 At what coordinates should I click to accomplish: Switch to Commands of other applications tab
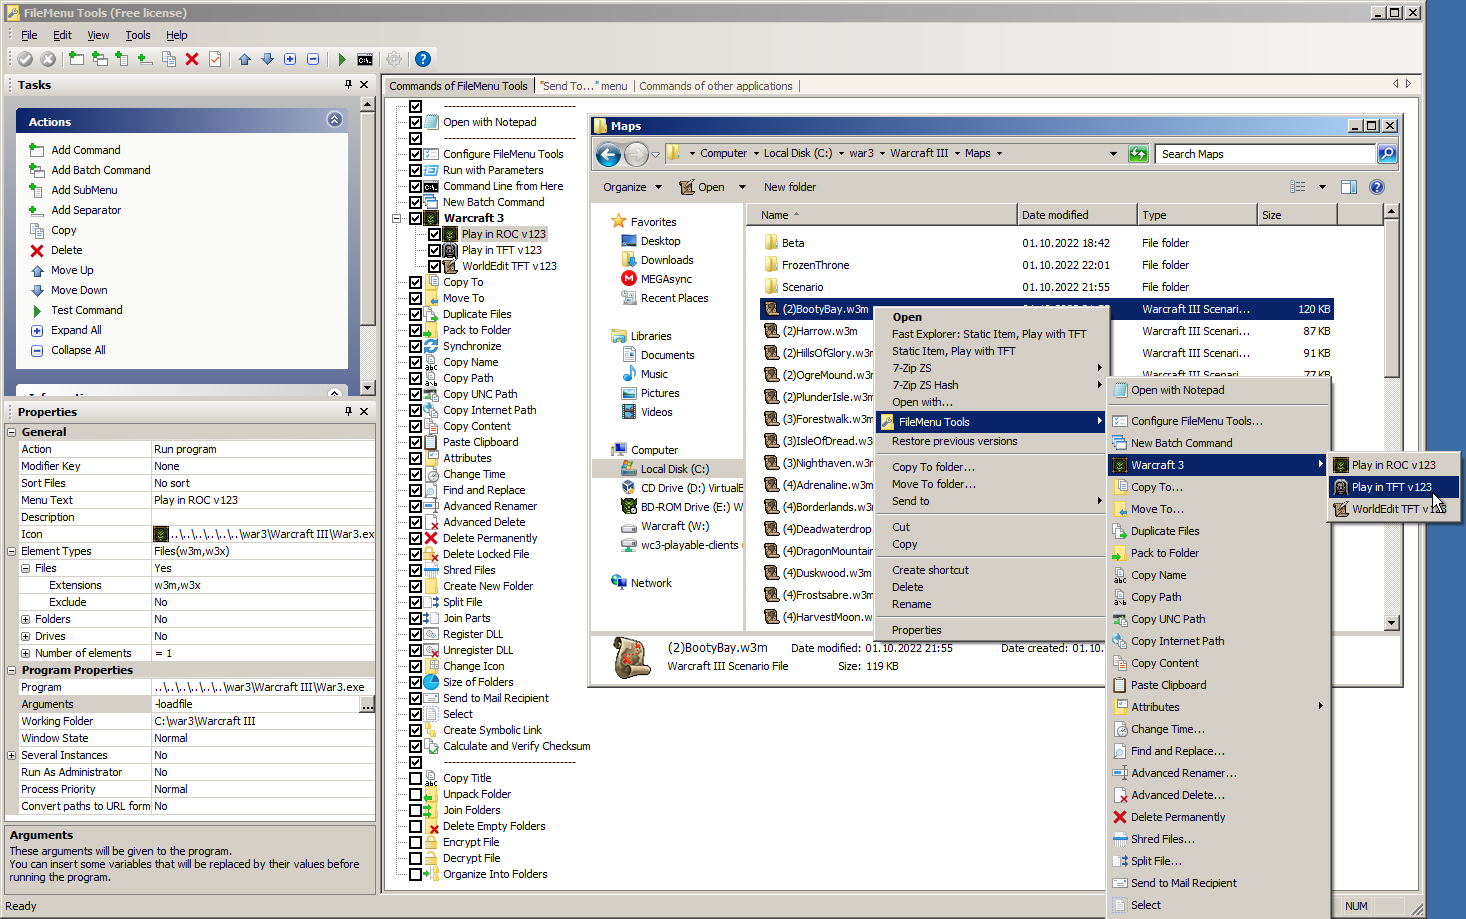pos(716,86)
